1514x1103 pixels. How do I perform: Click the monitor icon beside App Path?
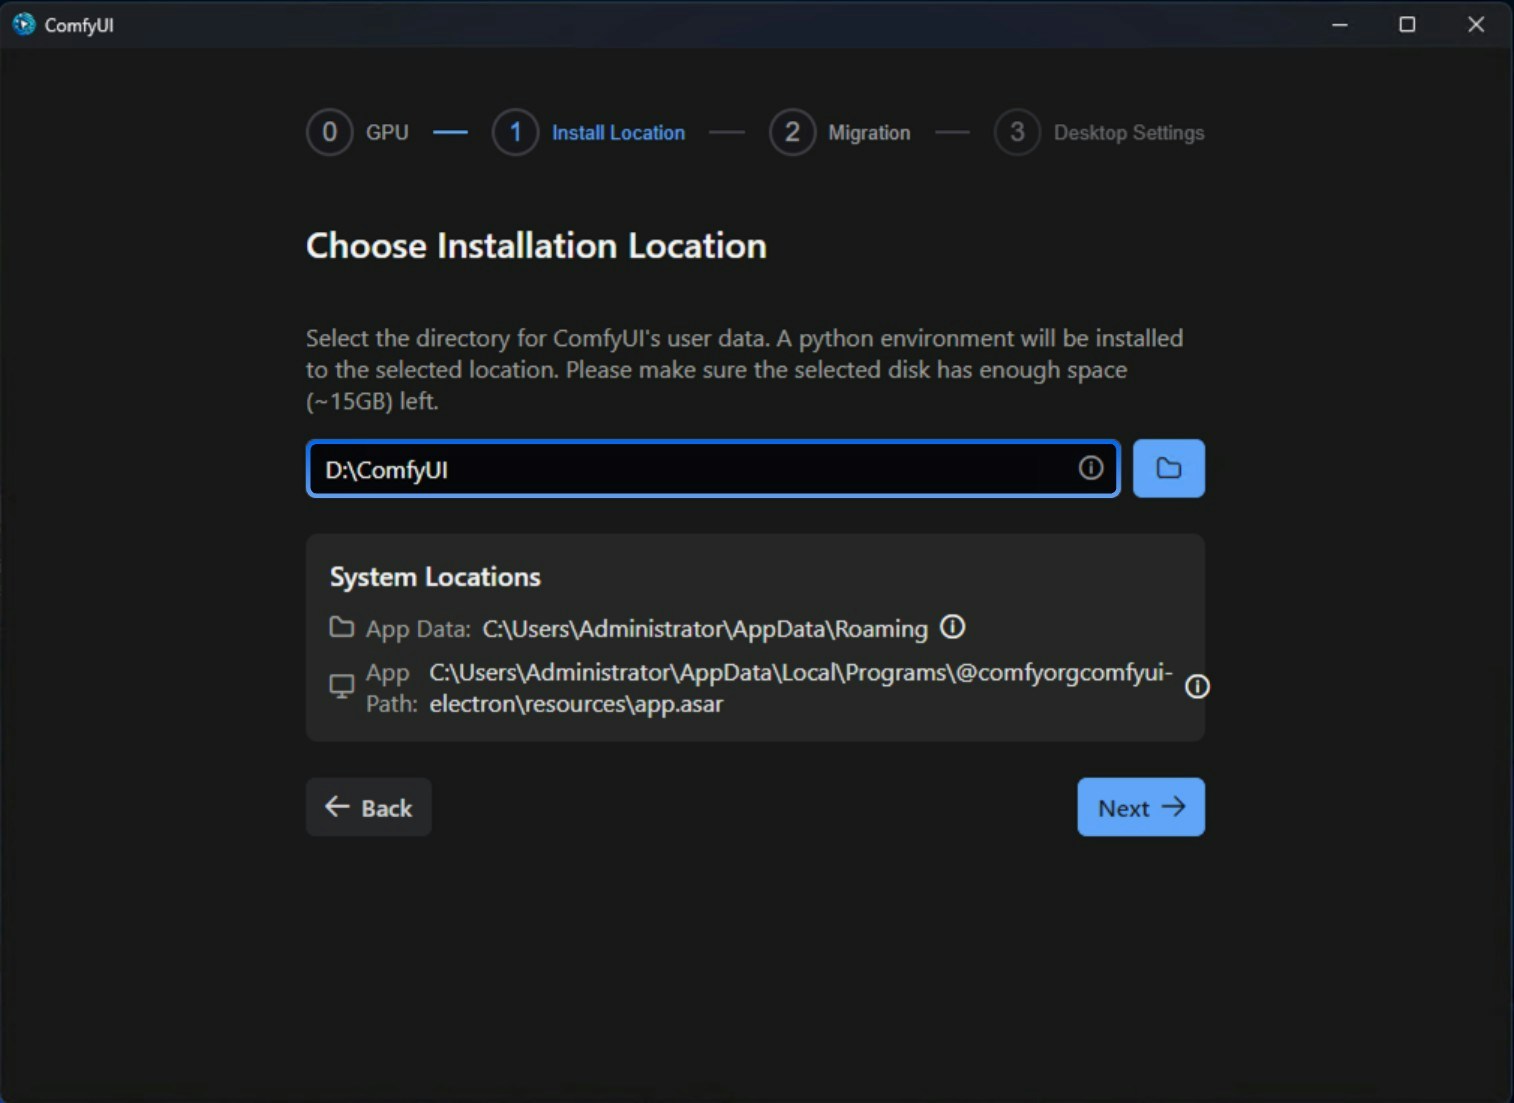pos(341,686)
